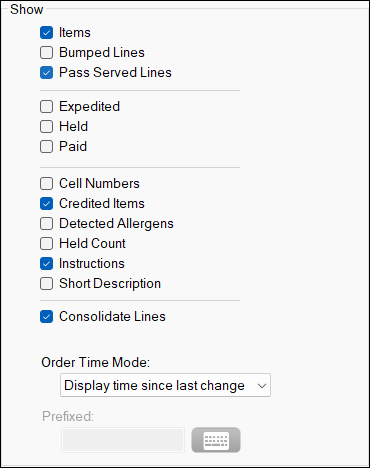Disable the Instructions checkbox

46,264
